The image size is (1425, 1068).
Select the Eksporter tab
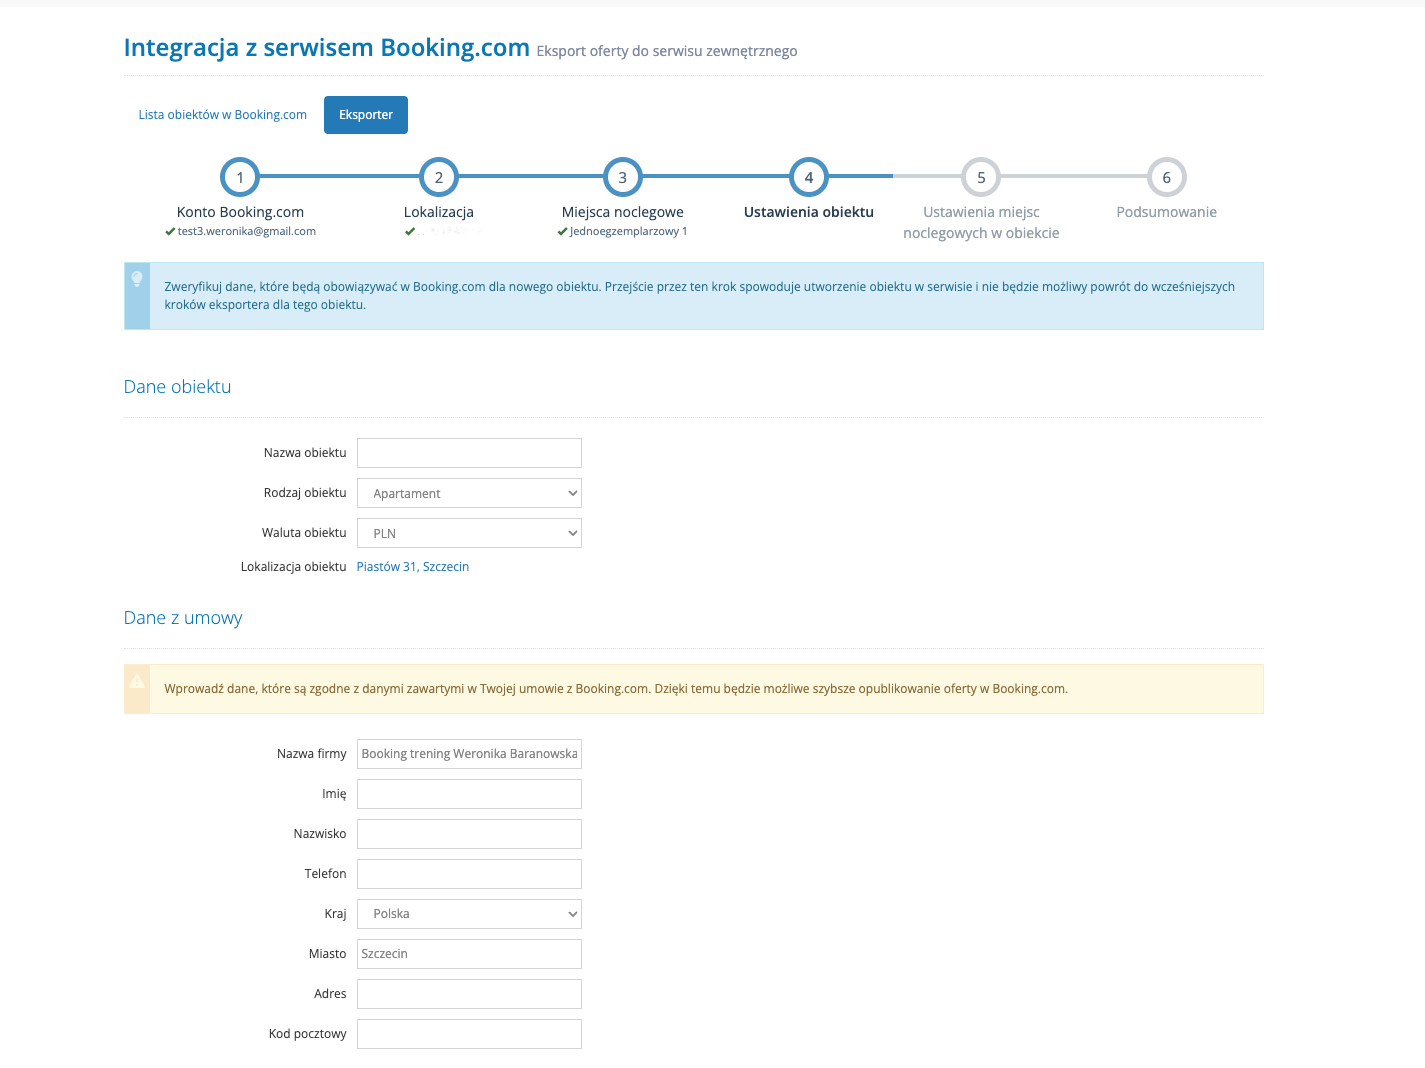(366, 115)
